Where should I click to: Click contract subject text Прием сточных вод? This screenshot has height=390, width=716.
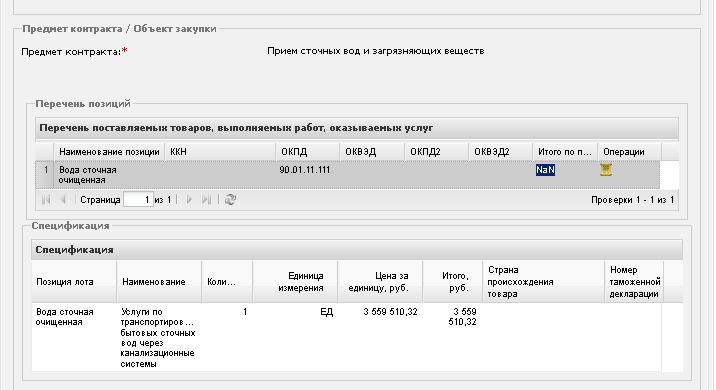tap(375, 51)
